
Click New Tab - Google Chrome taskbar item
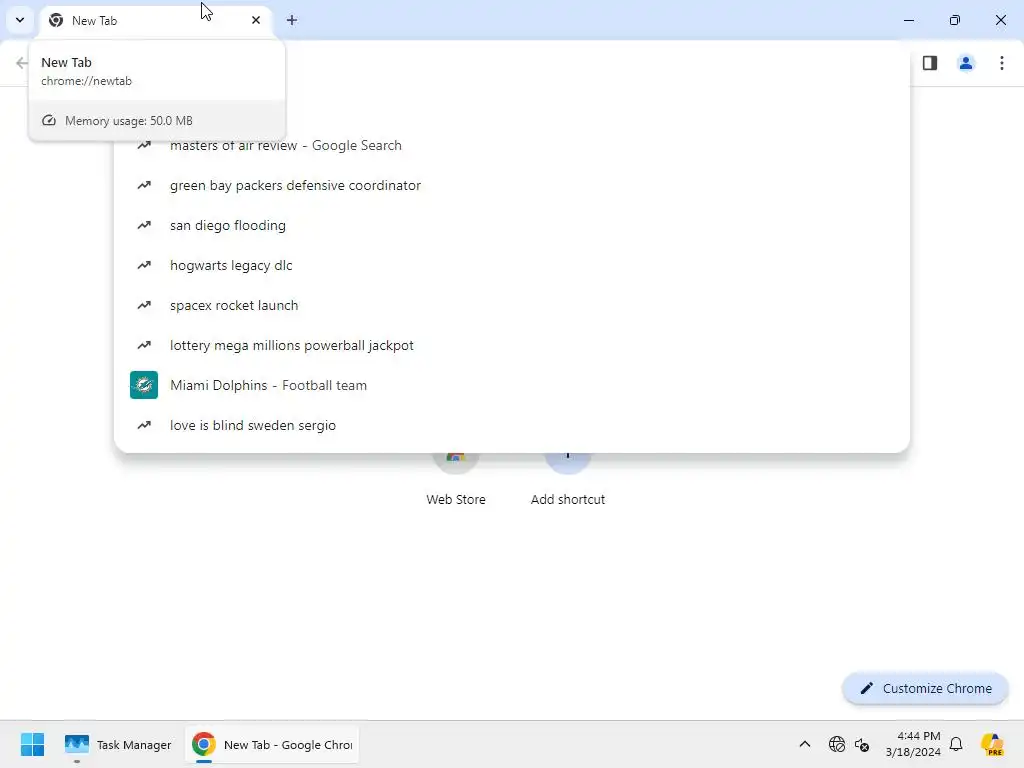click(x=272, y=744)
